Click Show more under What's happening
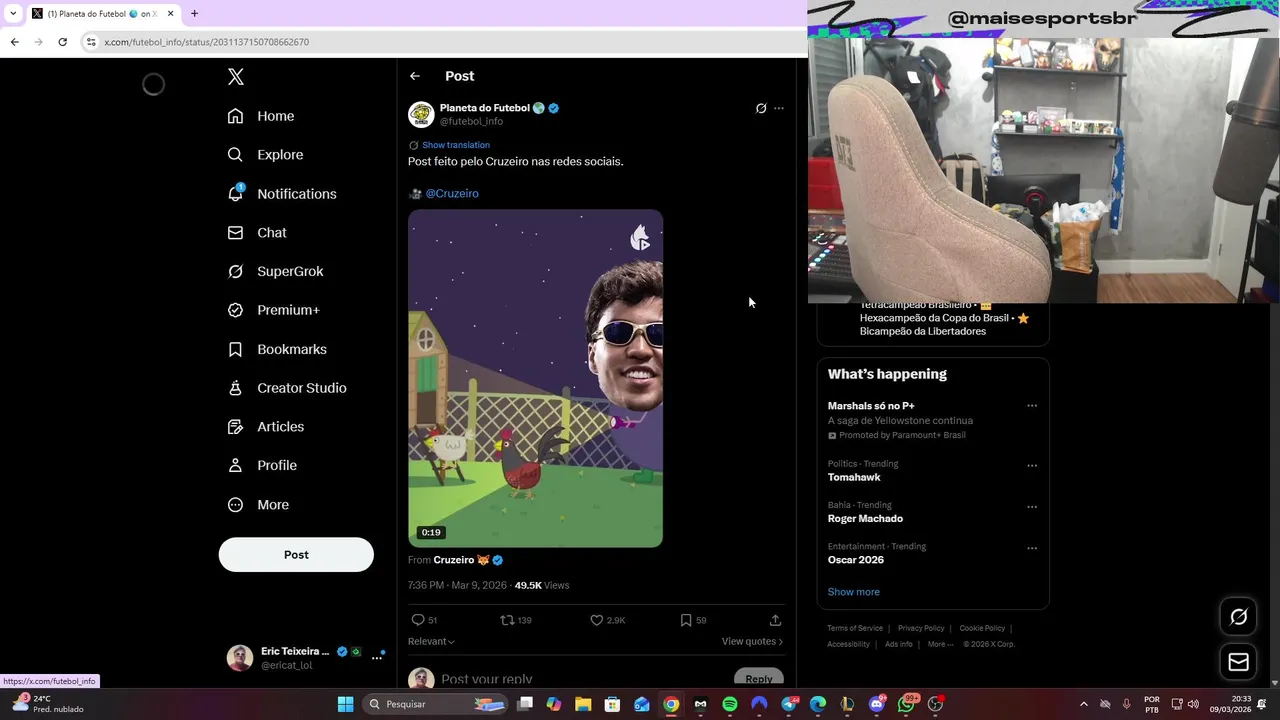This screenshot has width=1280, height=720. (x=854, y=592)
